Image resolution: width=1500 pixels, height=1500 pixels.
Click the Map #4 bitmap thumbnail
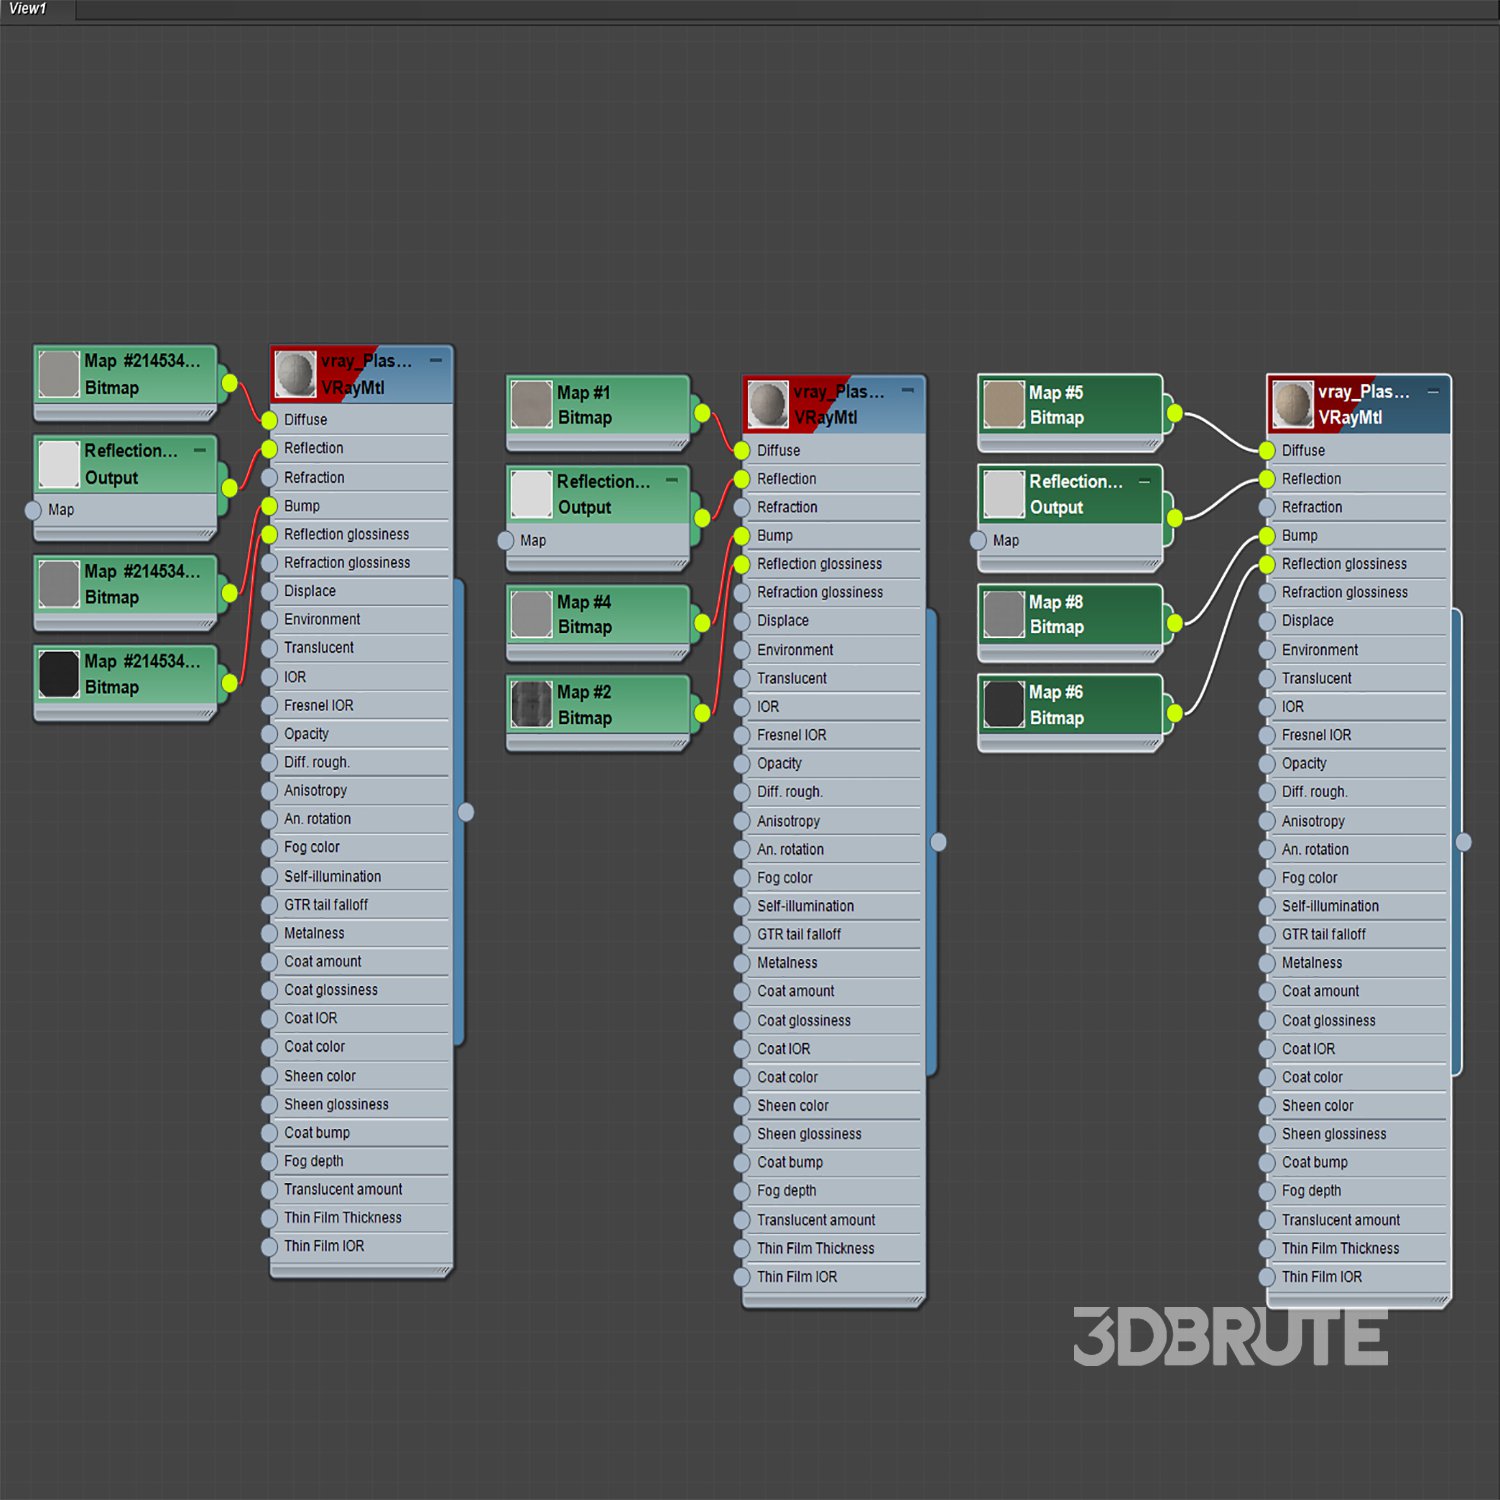pos(531,614)
